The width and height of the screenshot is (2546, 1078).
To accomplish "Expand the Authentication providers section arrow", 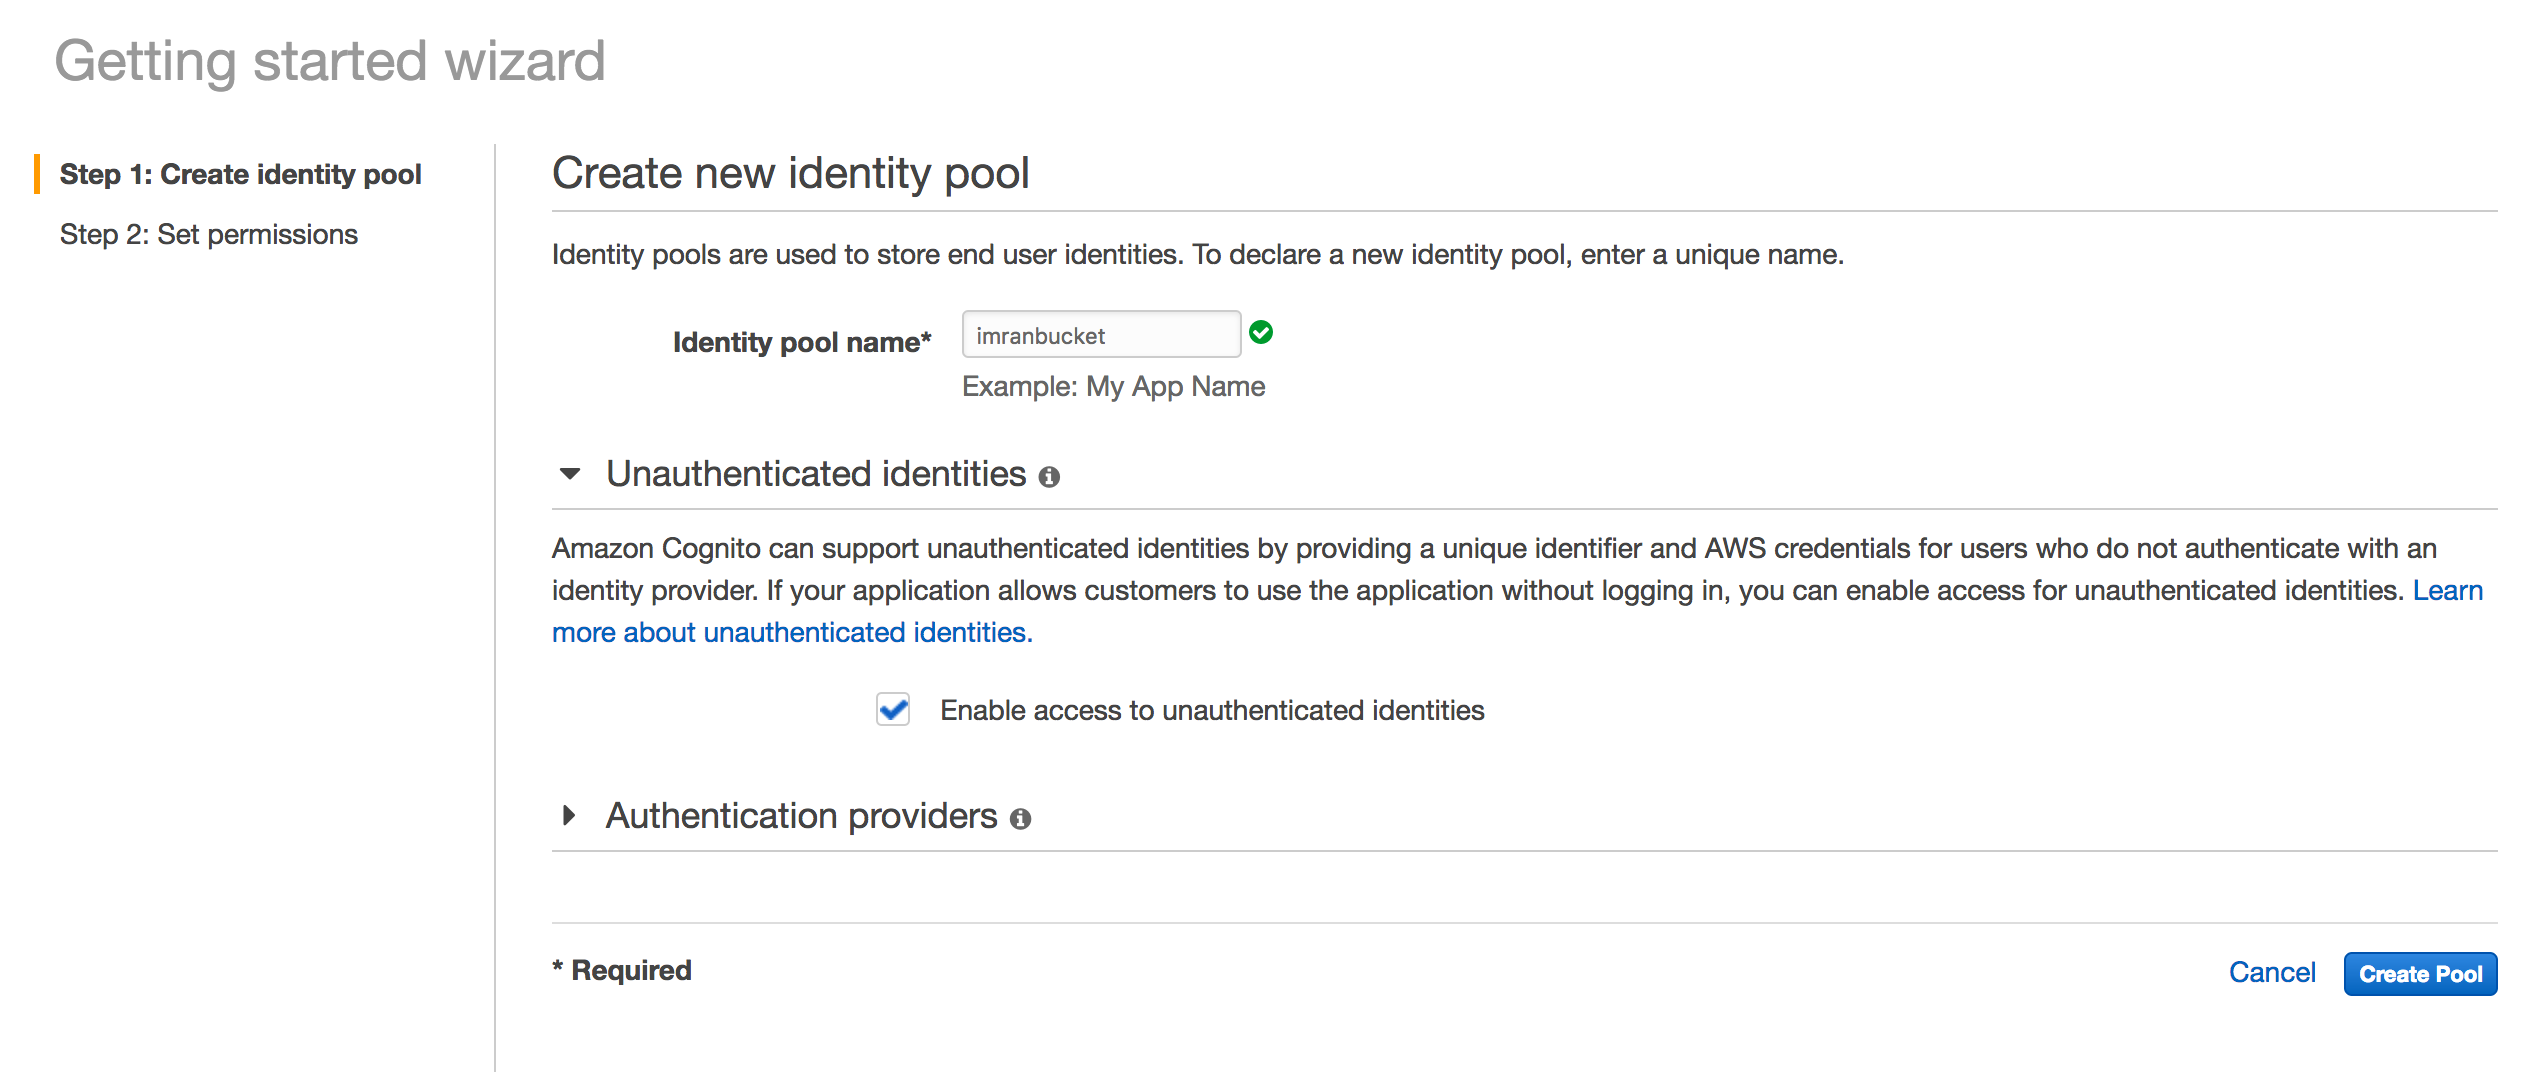I will (569, 816).
